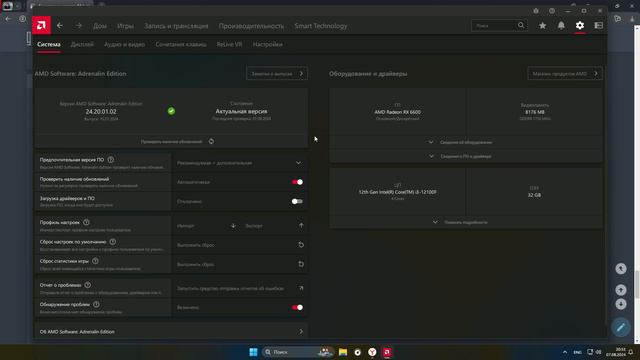This screenshot has width=640, height=360.
Task: Open the release notes button
Action: (277, 73)
